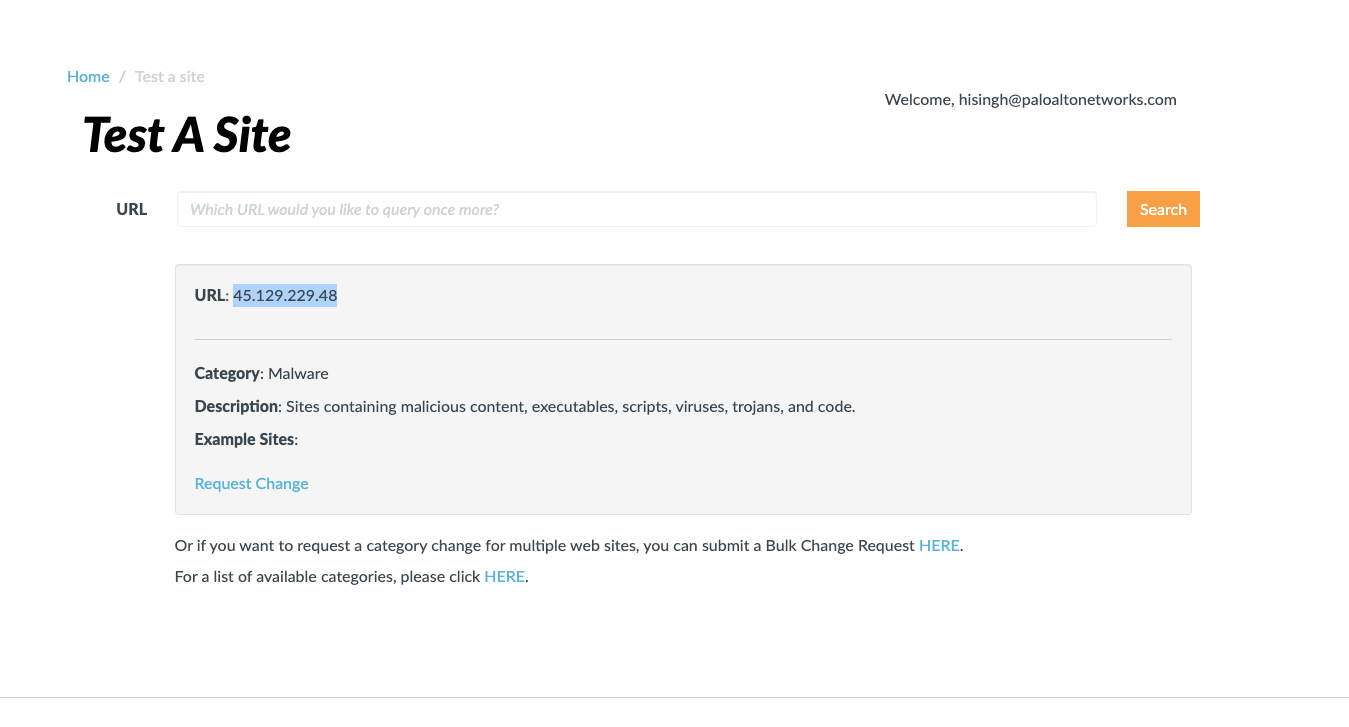Select the Category Malware result text
The width and height of the screenshot is (1349, 727).
(261, 373)
